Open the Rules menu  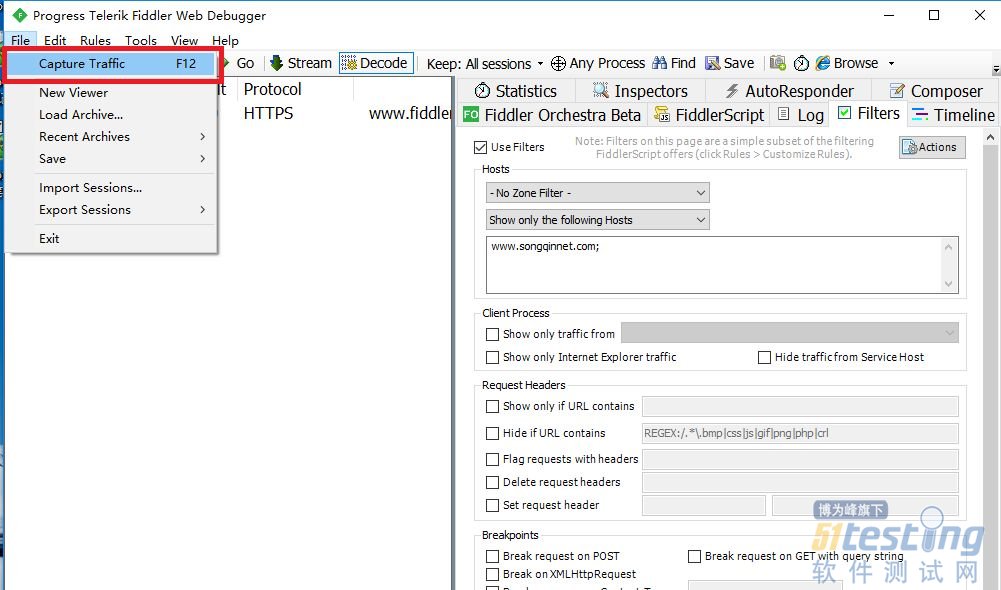pyautogui.click(x=95, y=40)
